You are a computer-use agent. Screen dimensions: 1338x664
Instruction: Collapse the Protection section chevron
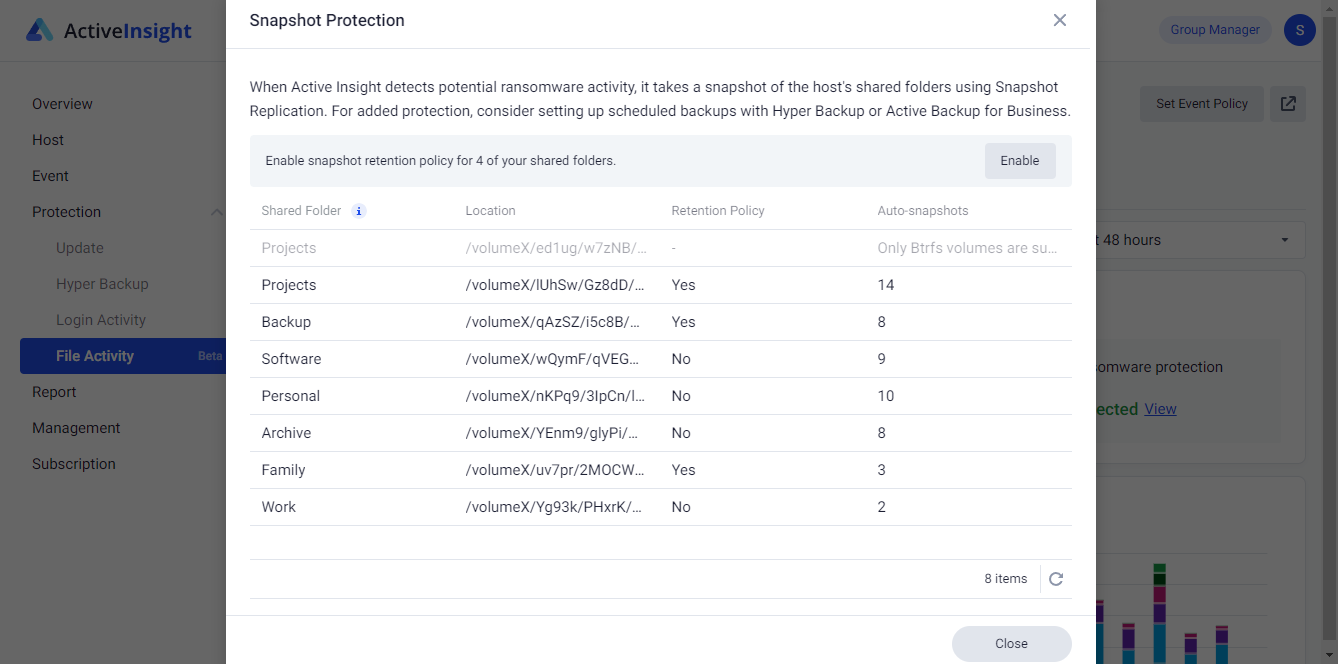click(216, 212)
